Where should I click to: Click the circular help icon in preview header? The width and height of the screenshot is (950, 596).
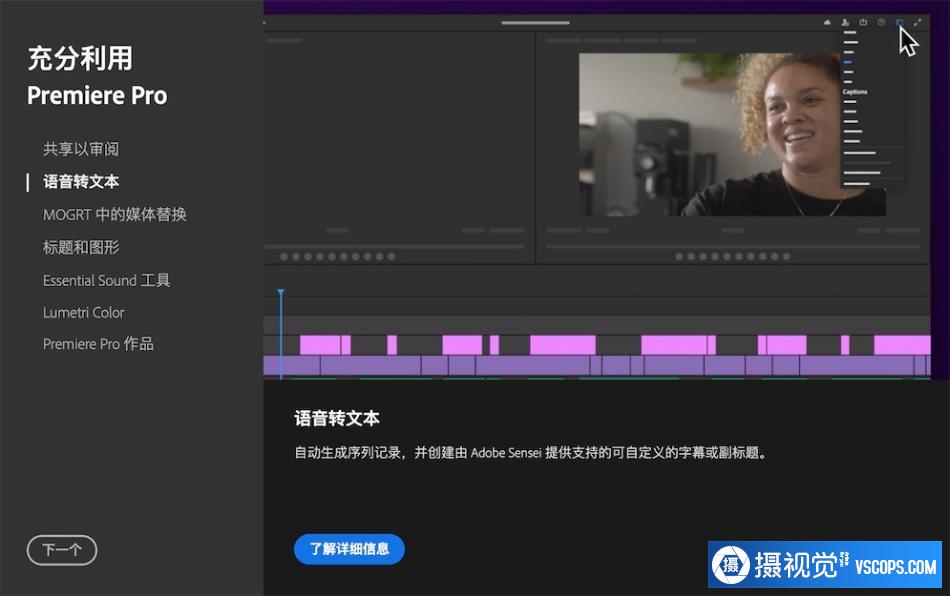(x=881, y=22)
